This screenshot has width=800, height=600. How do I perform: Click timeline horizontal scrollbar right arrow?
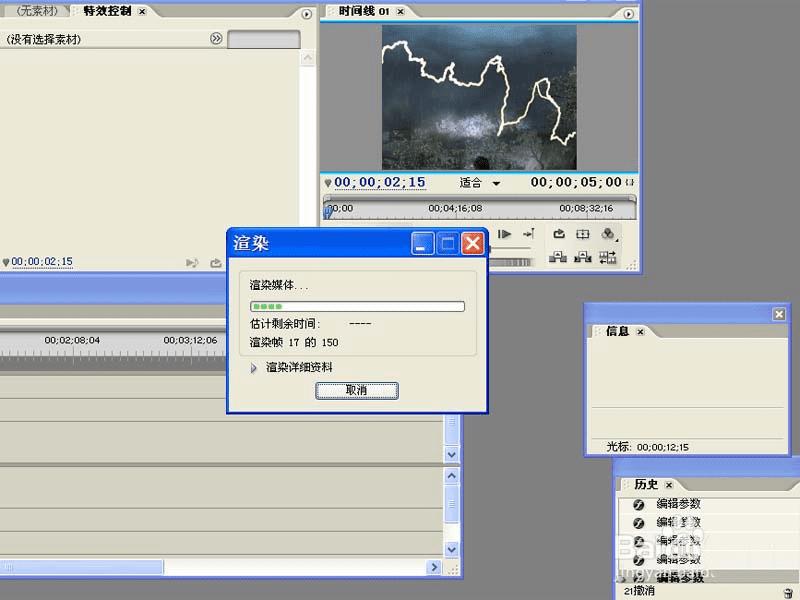[x=434, y=567]
